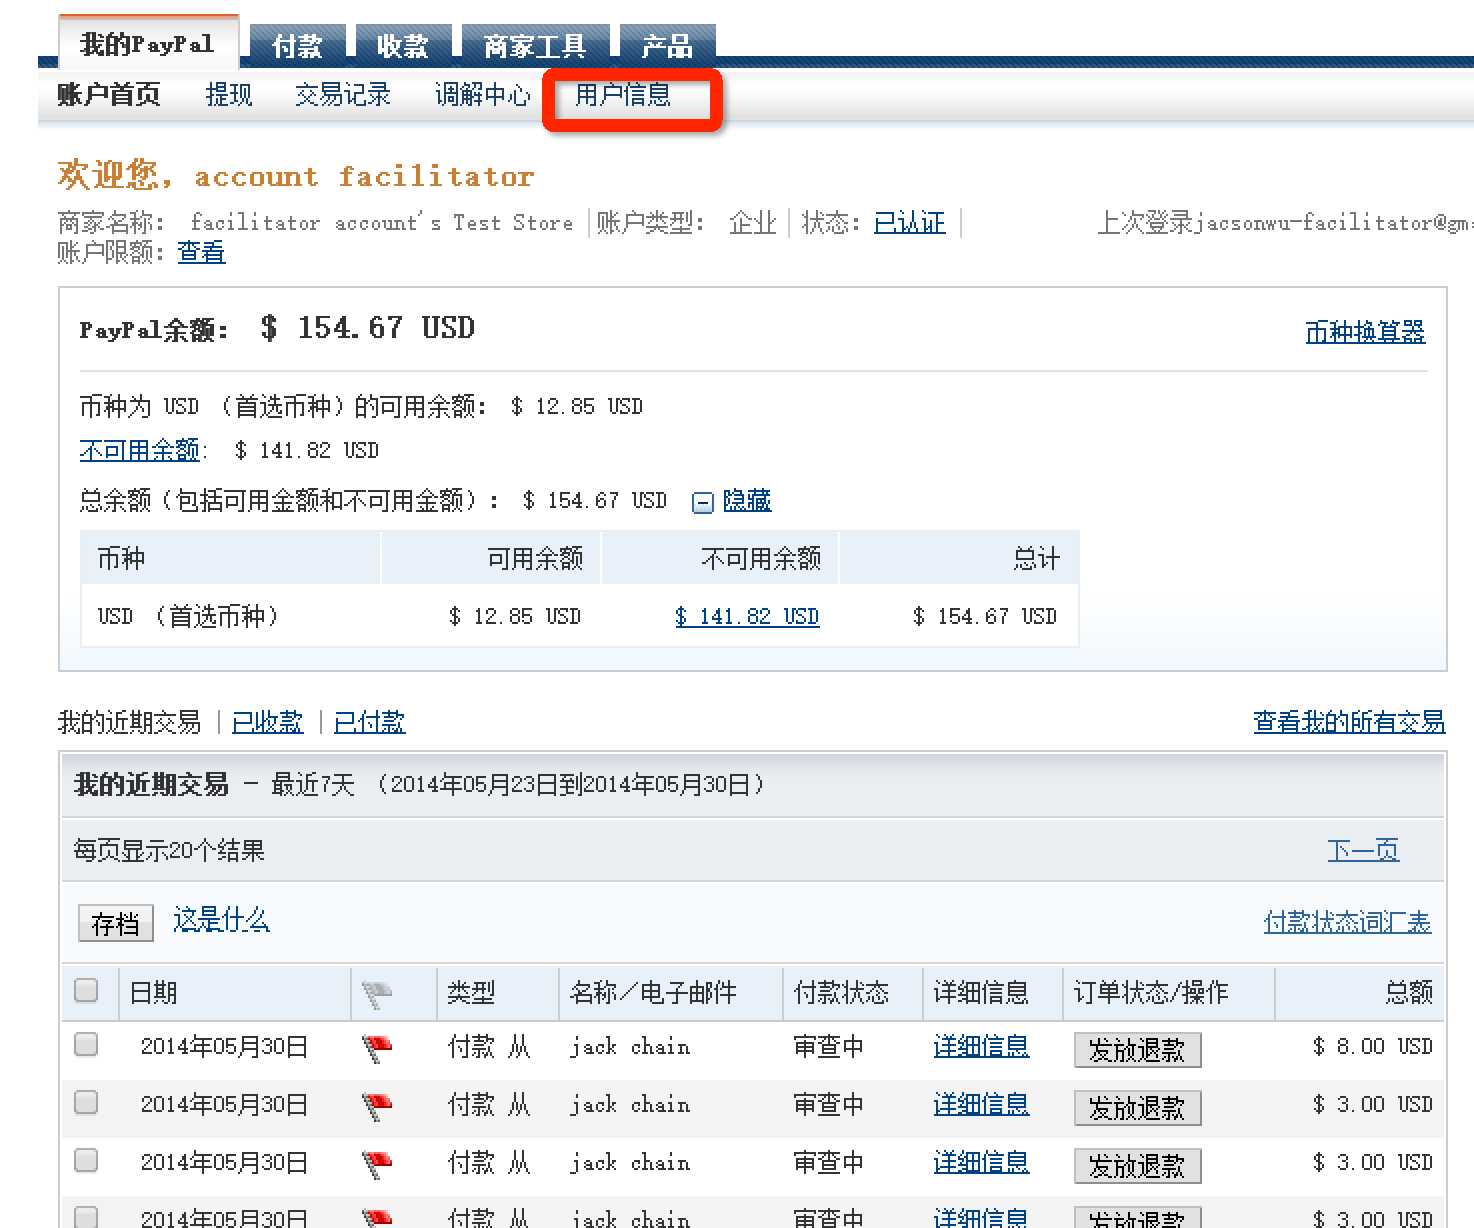Viewport: 1474px width, 1228px height.
Task: Click the $ 154.67 USD total cell
Action: [x=985, y=616]
